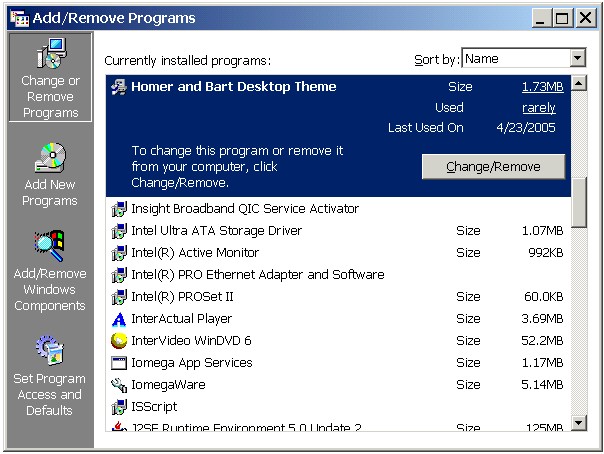
Task: Click the ISScript installer icon
Action: [x=119, y=407]
